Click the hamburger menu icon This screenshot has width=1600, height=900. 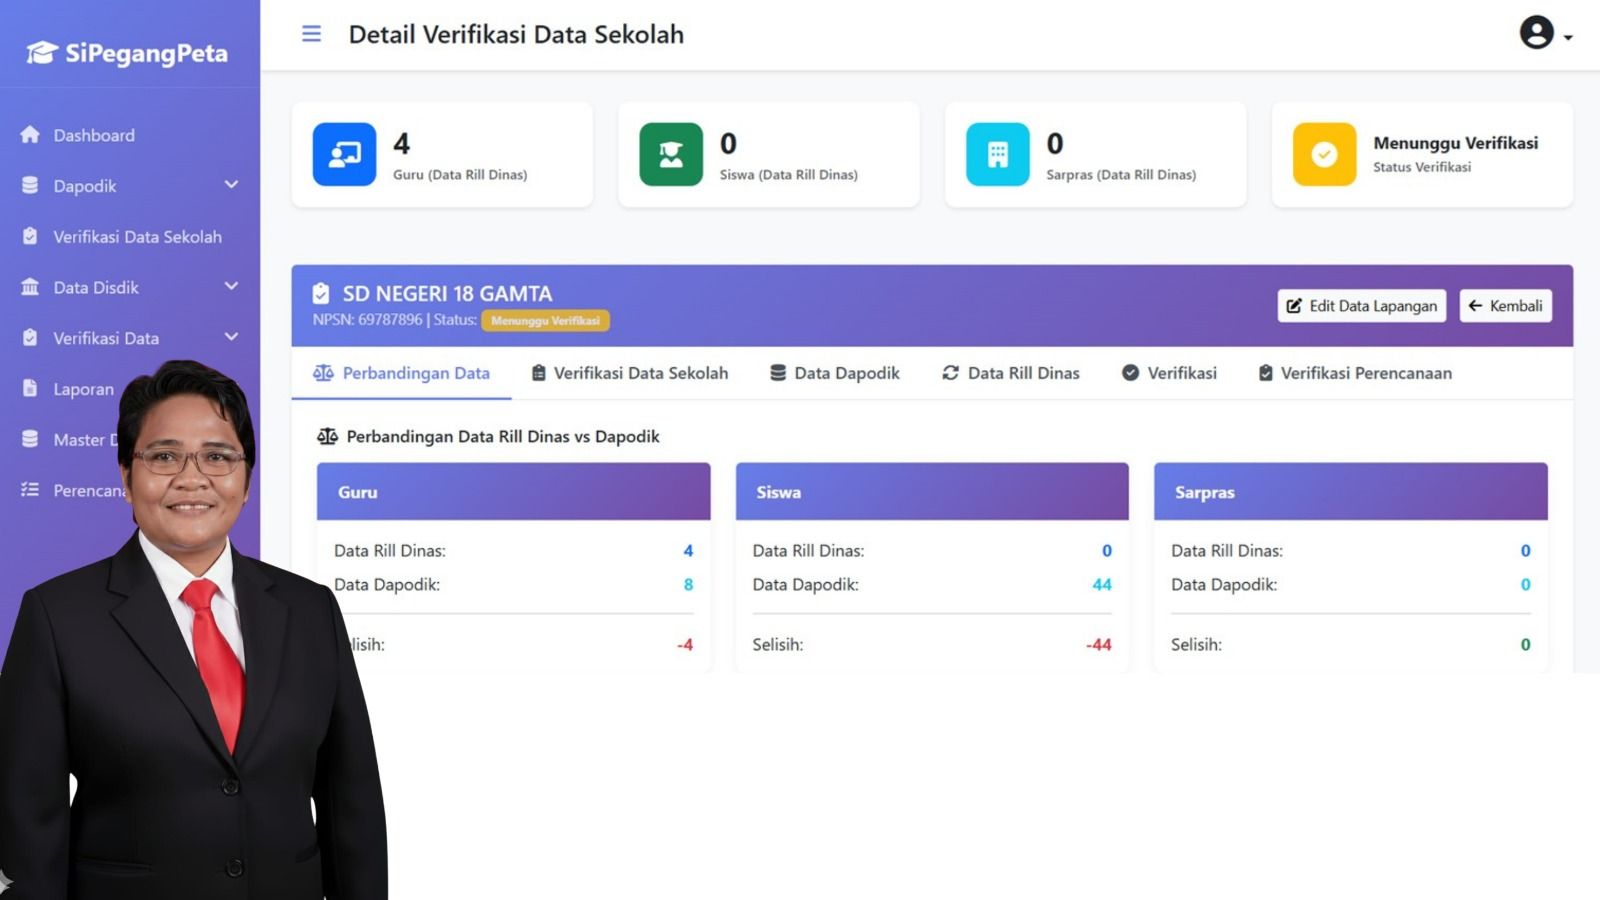311,33
